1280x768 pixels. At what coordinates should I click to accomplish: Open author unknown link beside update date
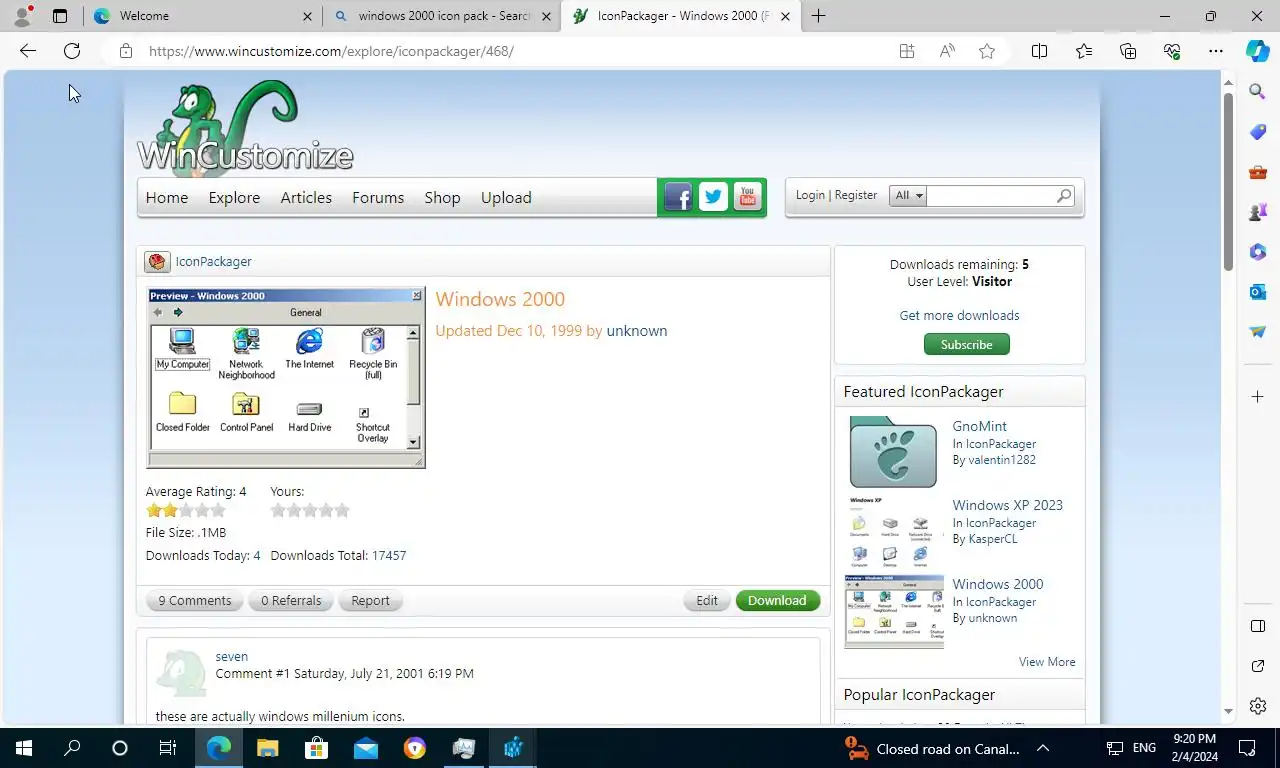[x=636, y=331]
